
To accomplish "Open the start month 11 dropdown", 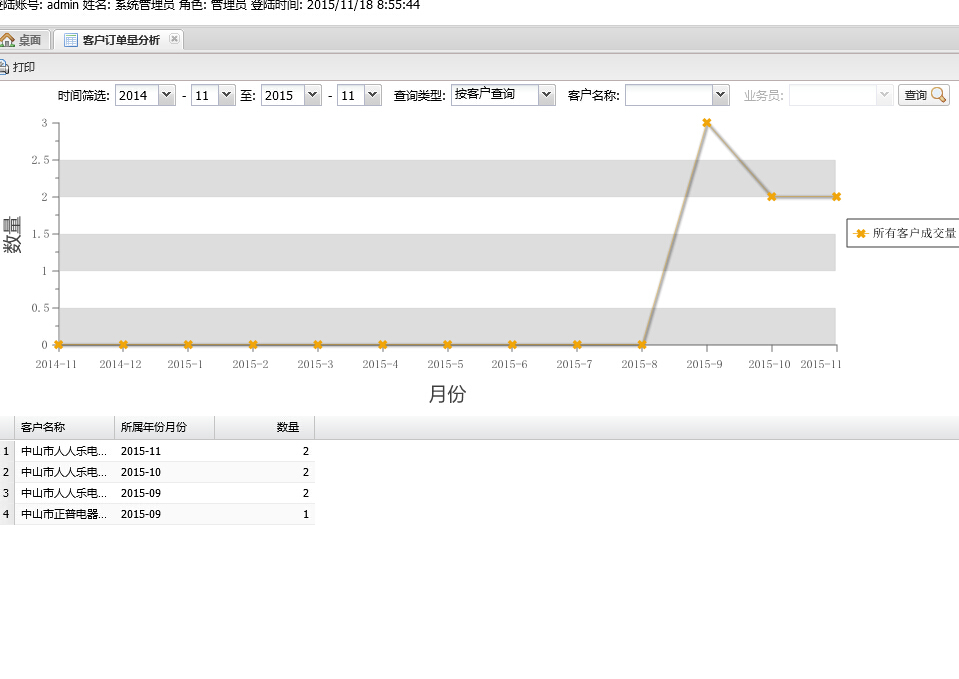I will click(226, 95).
